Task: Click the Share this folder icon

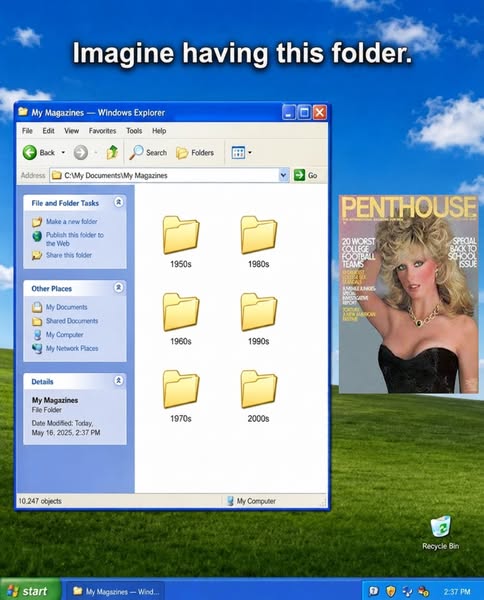Action: pos(37,255)
